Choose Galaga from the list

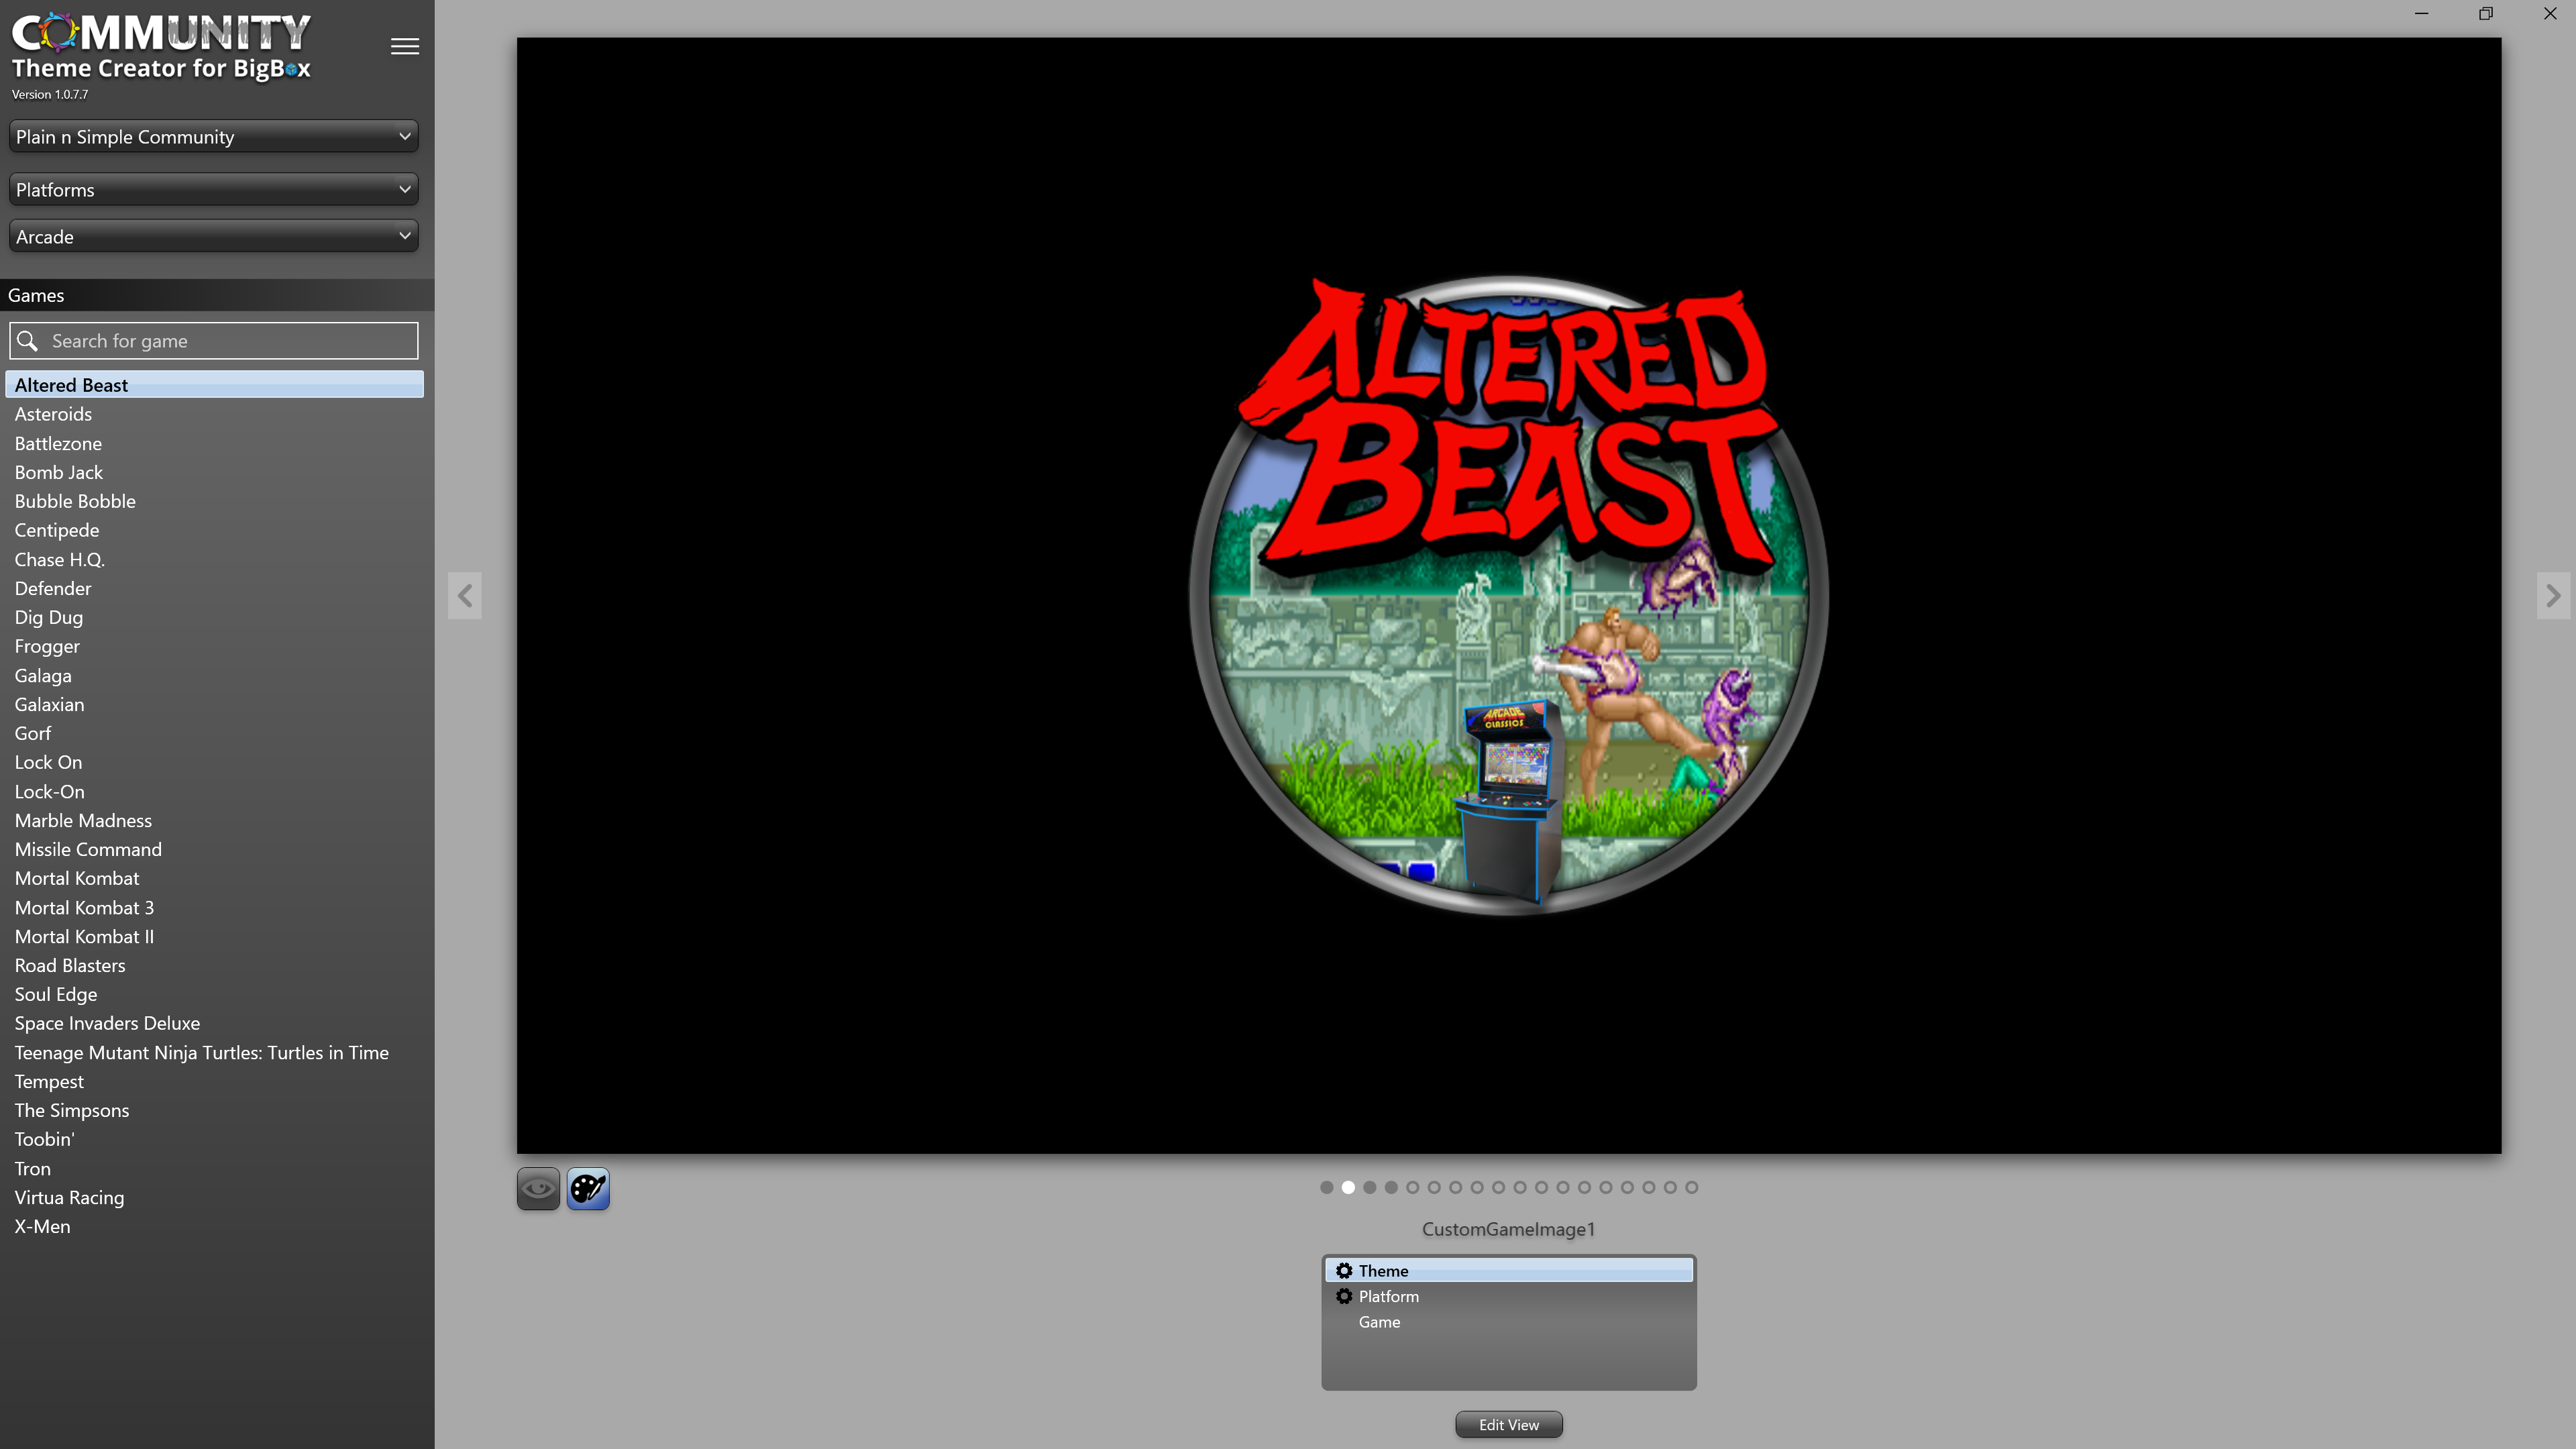coord(214,676)
